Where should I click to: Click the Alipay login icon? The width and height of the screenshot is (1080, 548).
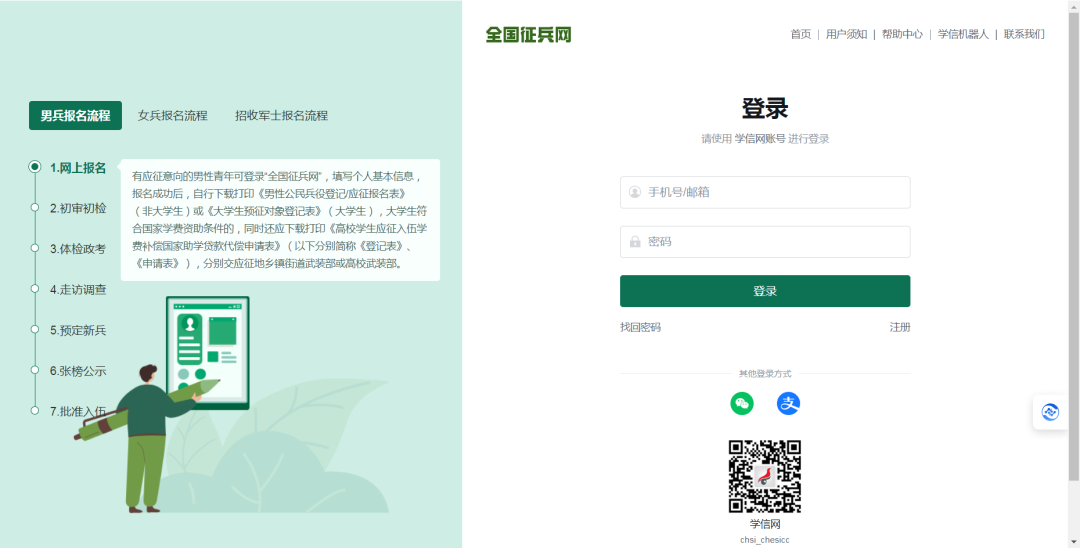click(x=788, y=403)
